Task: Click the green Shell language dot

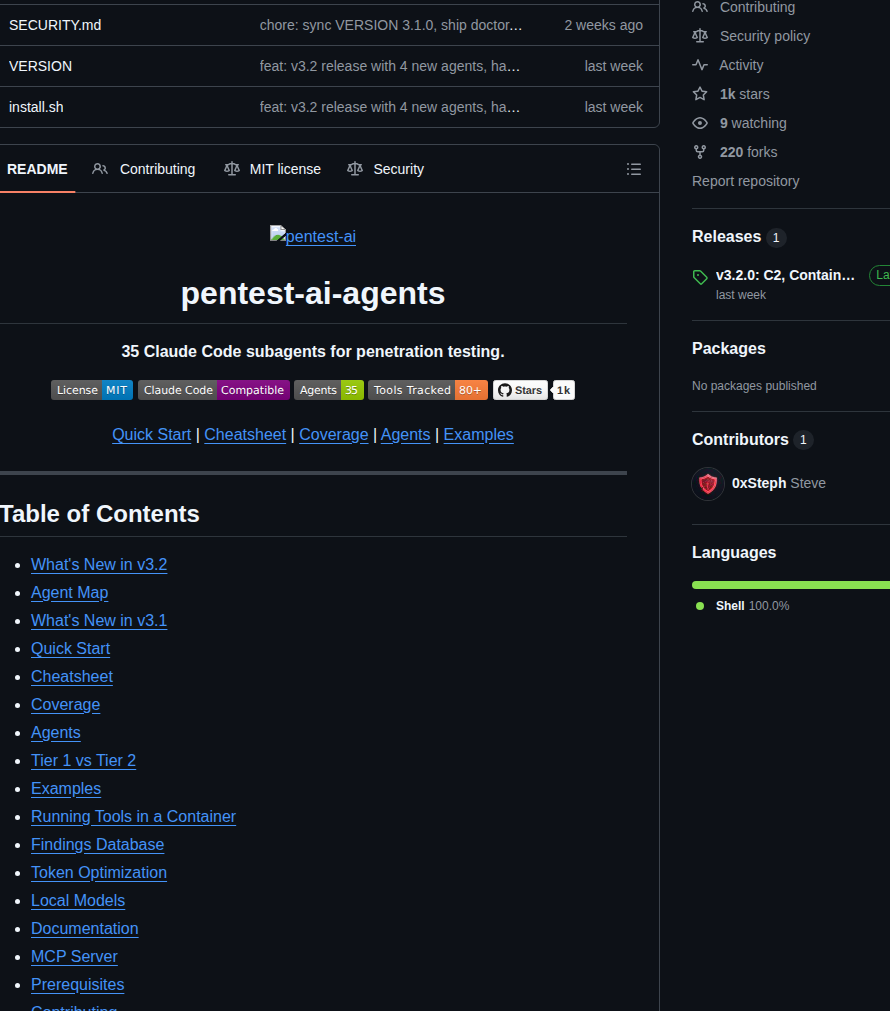Action: (x=700, y=606)
